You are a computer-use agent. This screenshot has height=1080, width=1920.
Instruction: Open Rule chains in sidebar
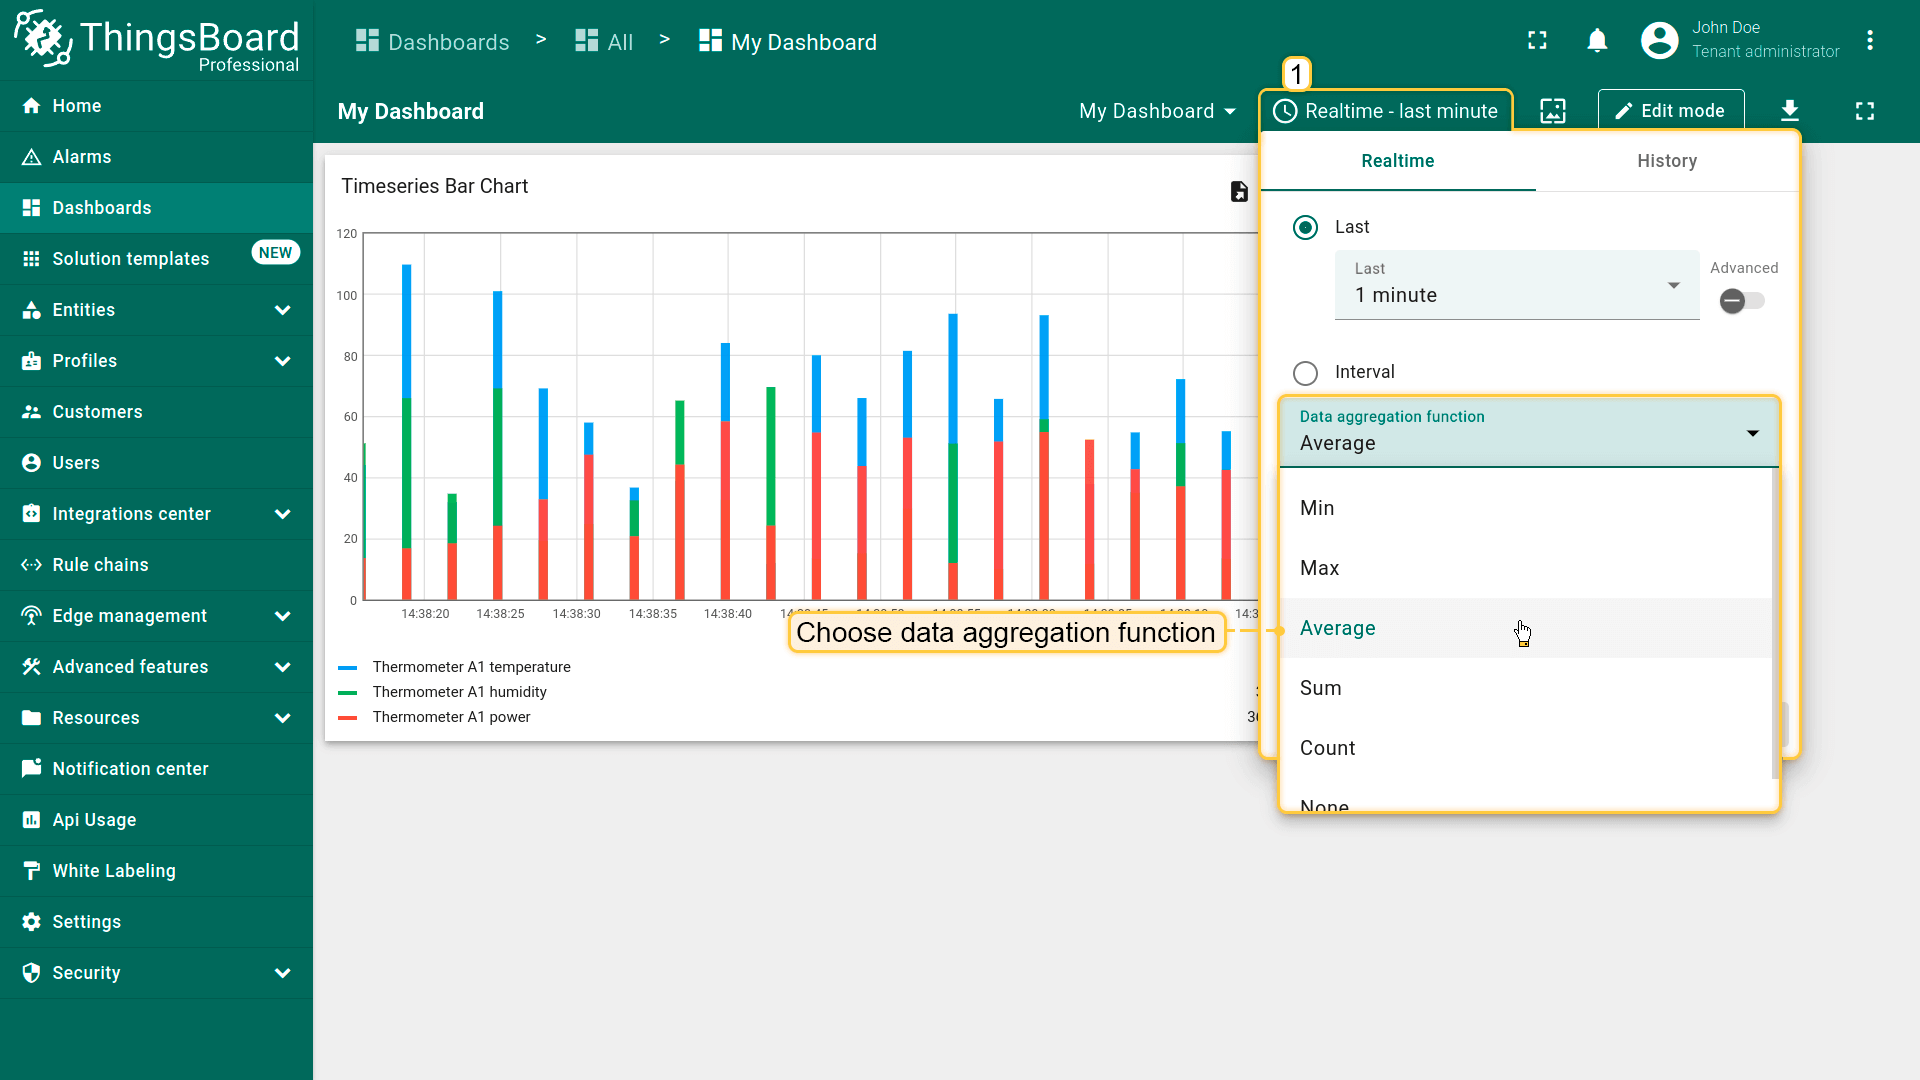100,565
